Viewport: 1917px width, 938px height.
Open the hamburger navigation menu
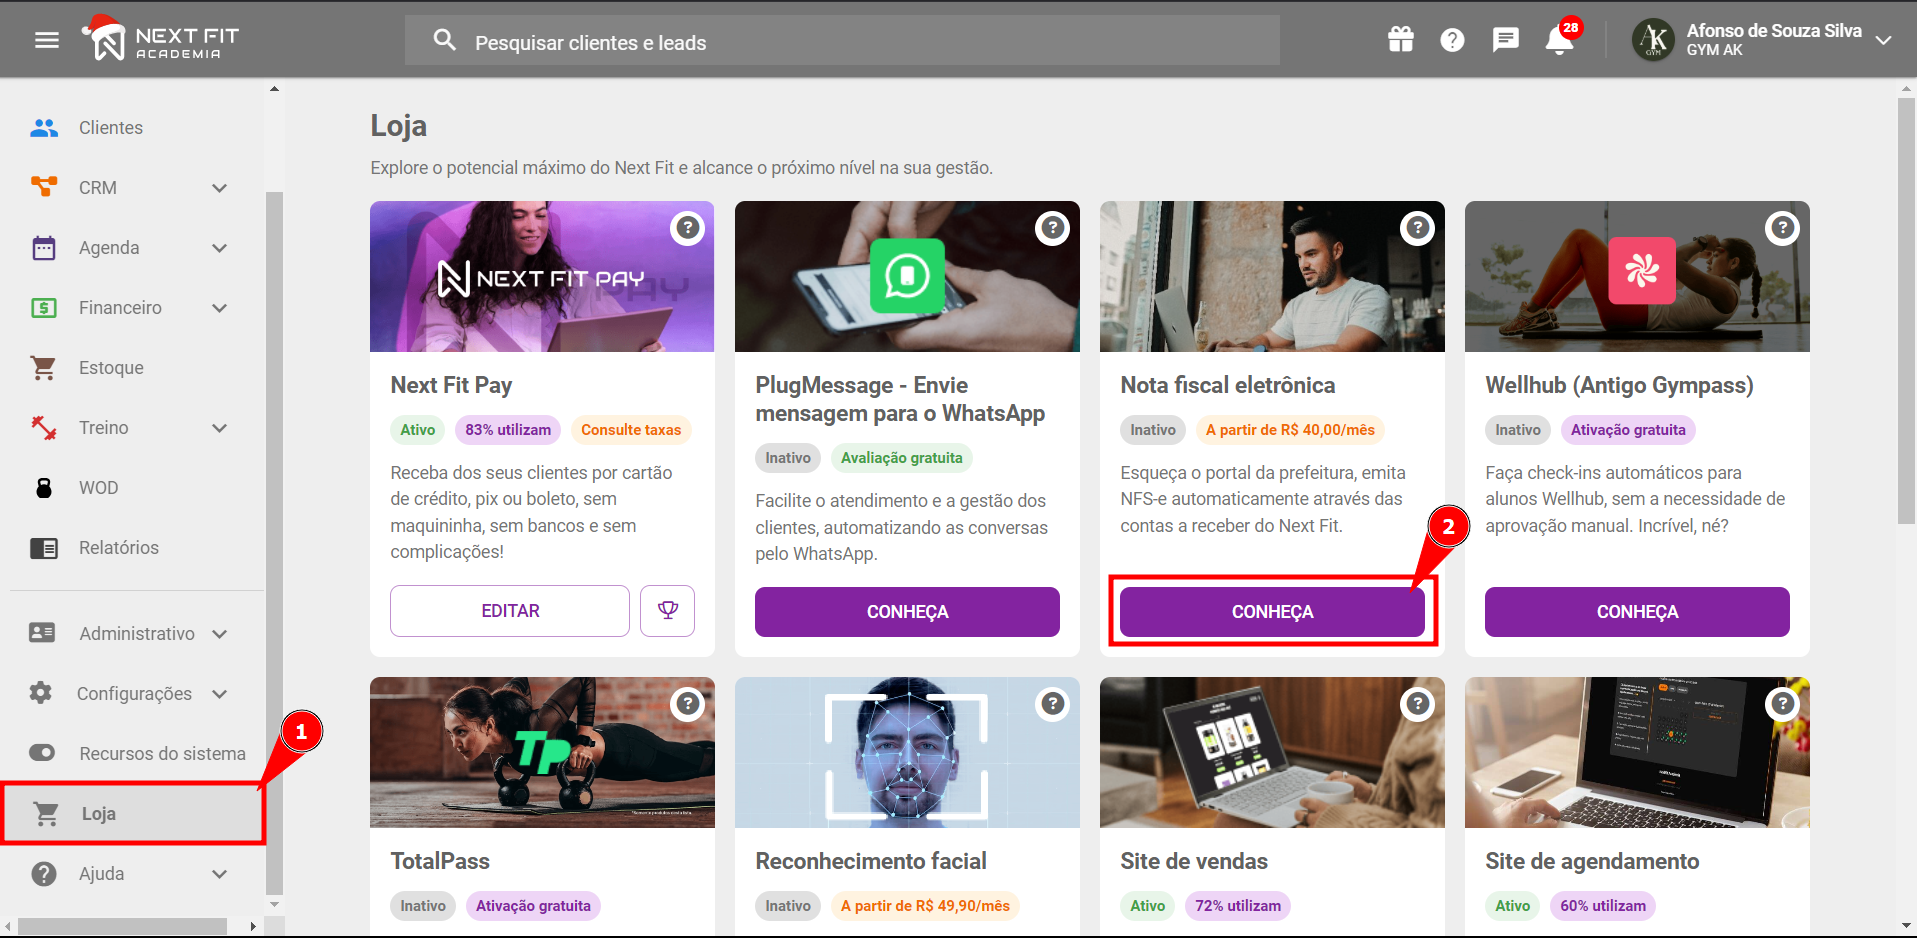[x=47, y=40]
